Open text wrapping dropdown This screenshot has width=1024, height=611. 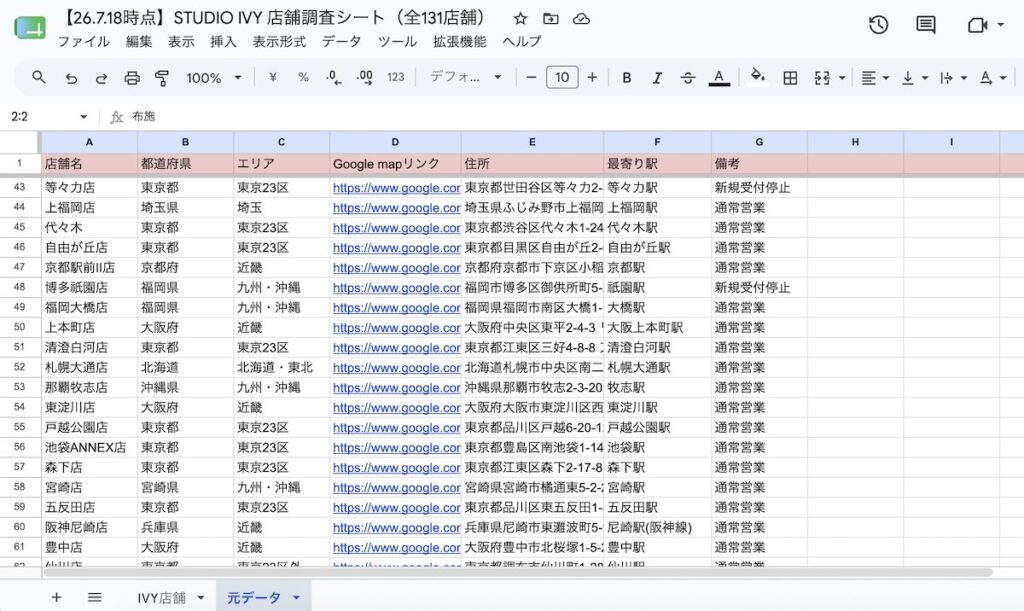coord(953,78)
